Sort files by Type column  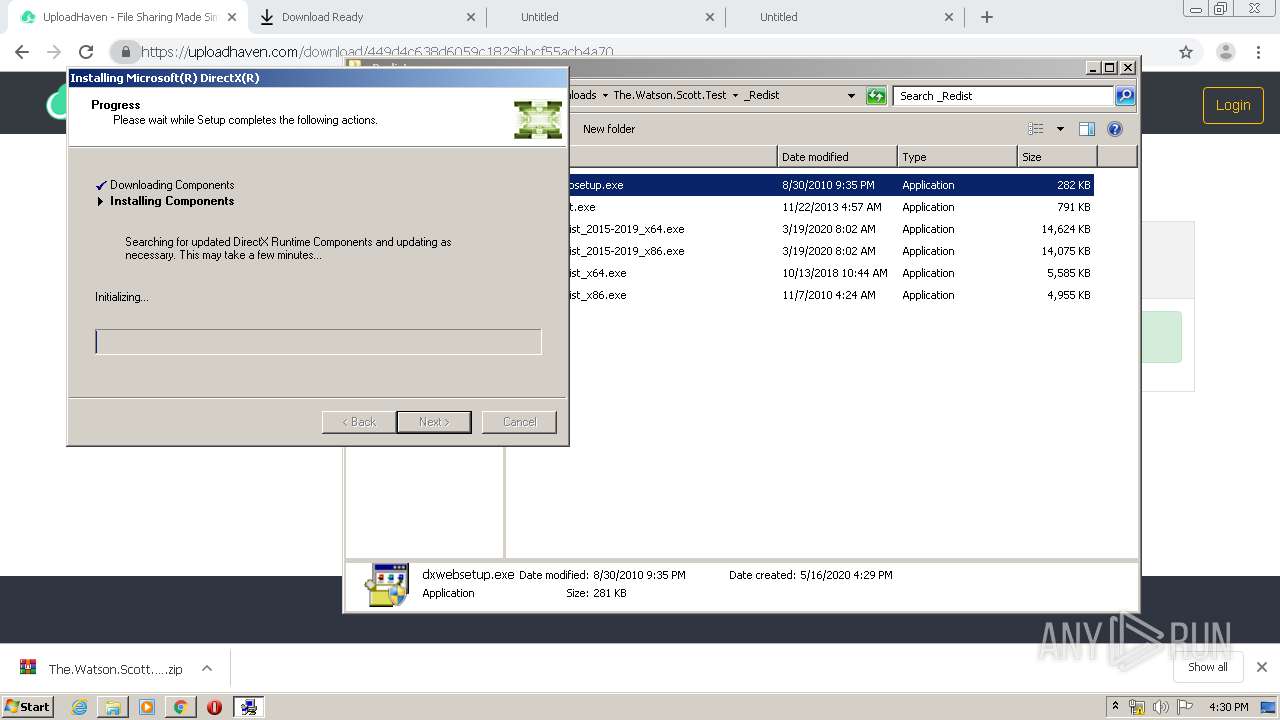click(x=957, y=157)
